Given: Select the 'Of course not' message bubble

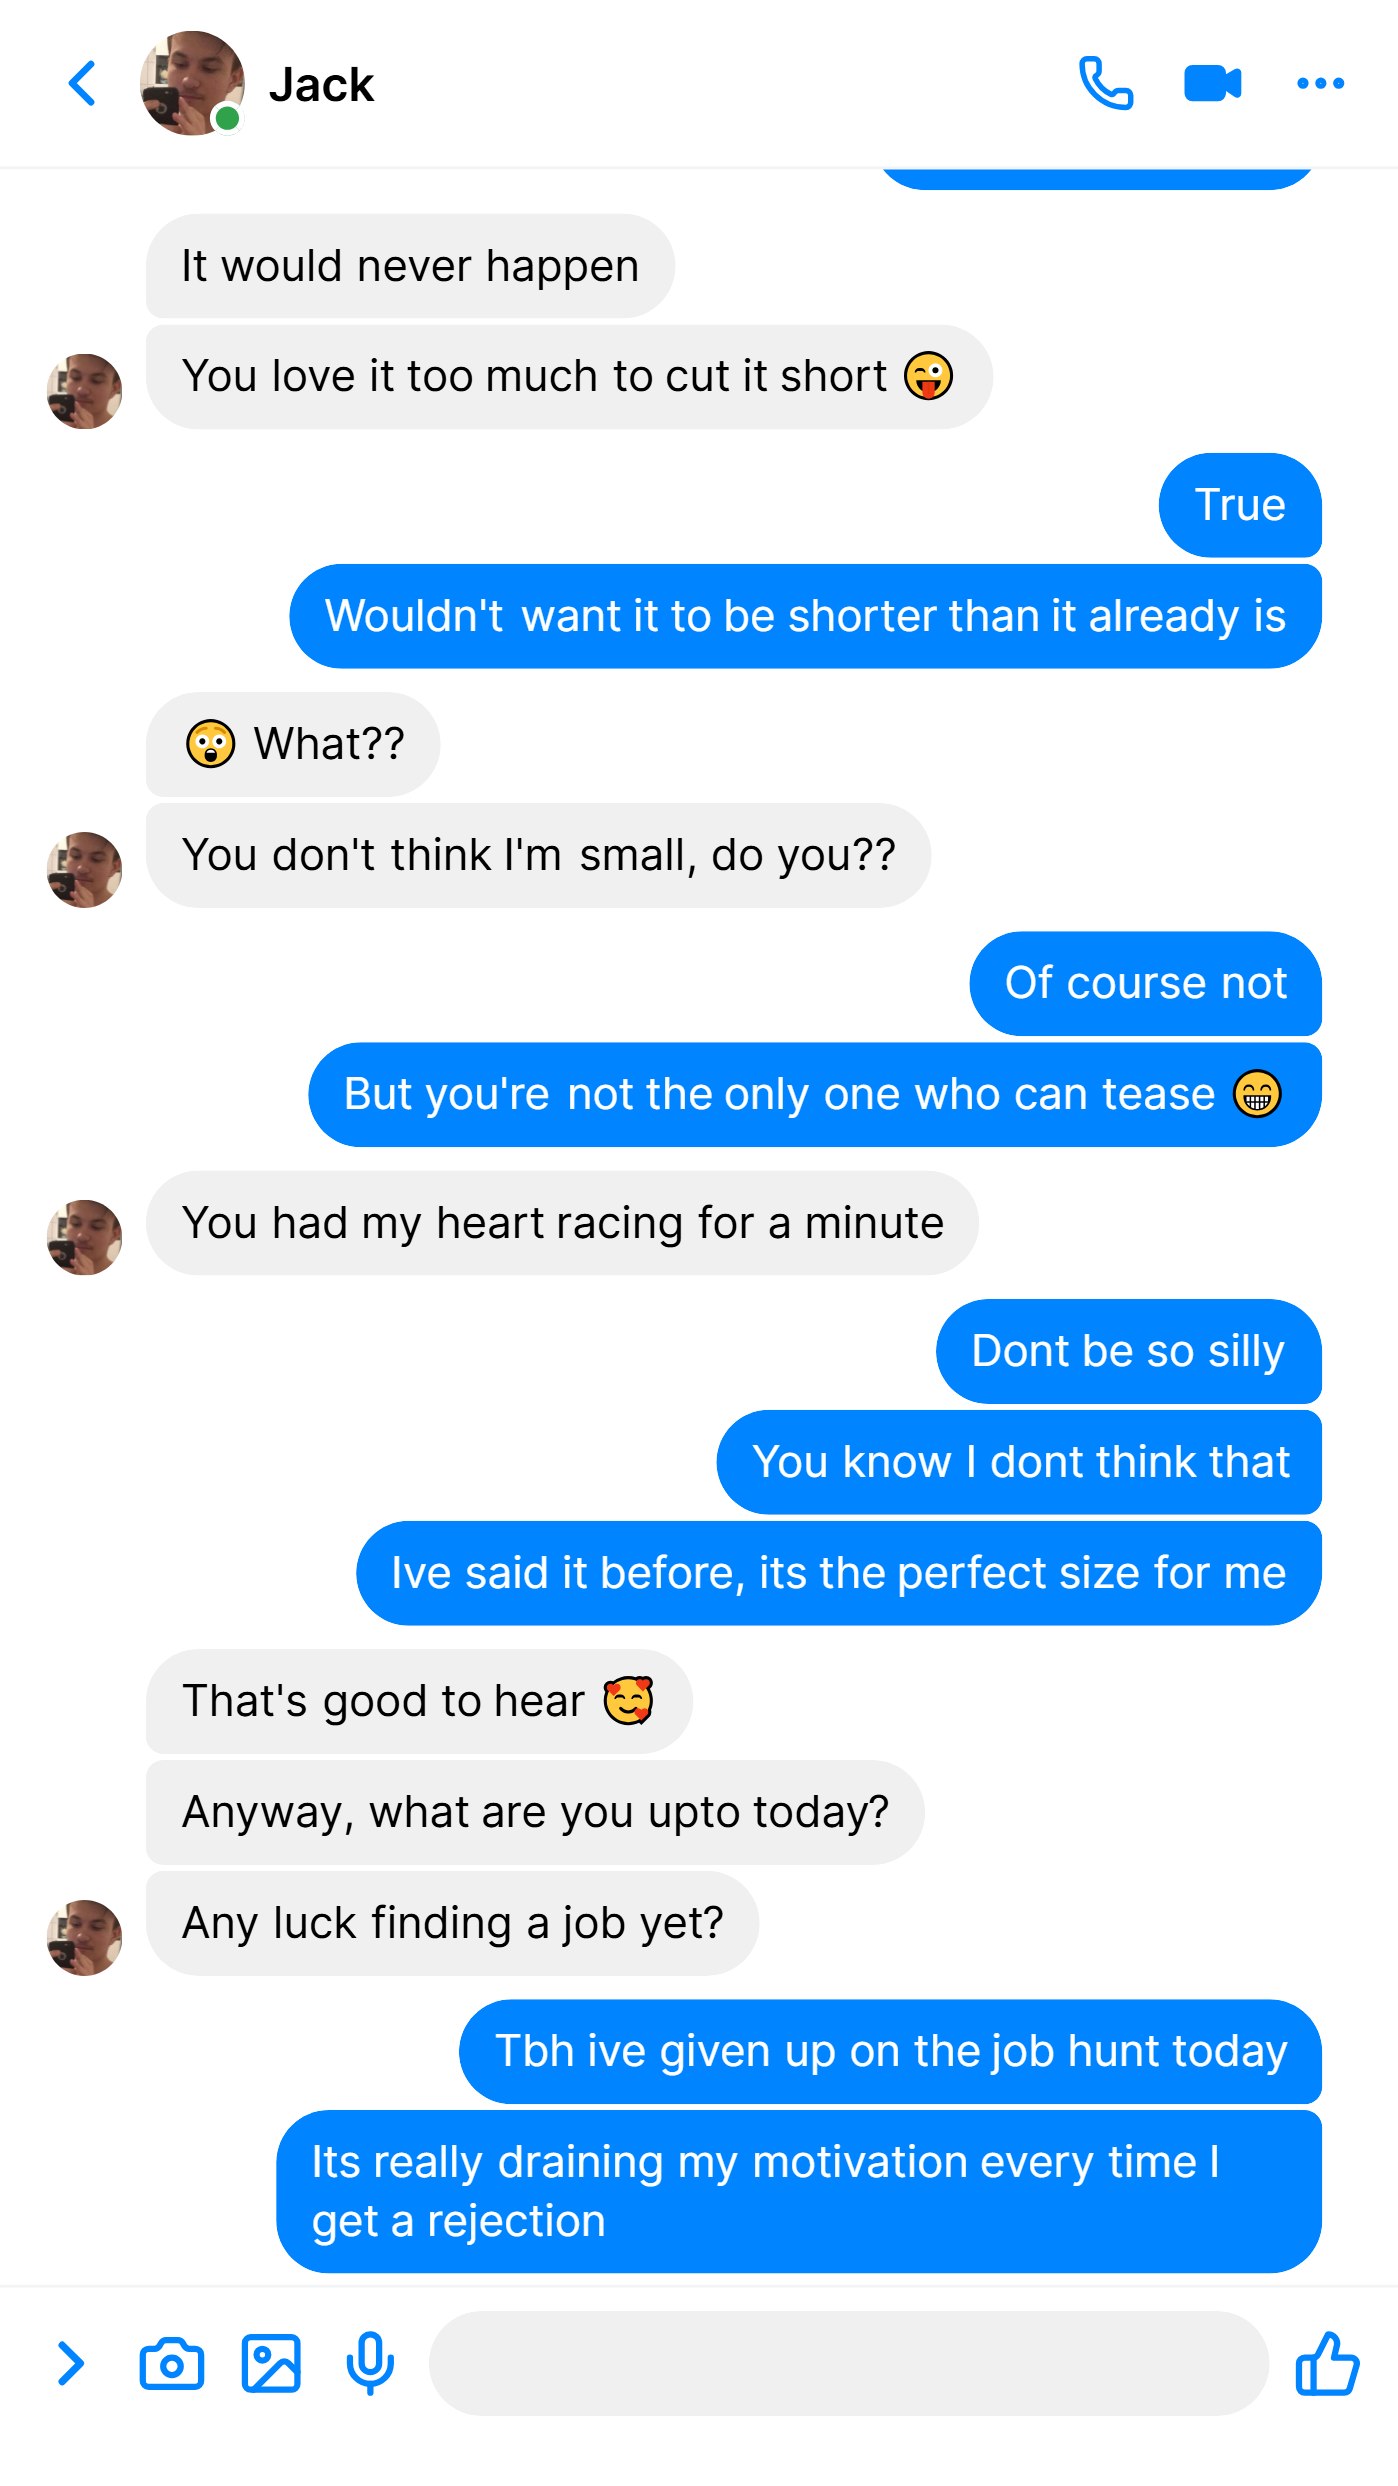Looking at the screenshot, I should pos(1145,984).
